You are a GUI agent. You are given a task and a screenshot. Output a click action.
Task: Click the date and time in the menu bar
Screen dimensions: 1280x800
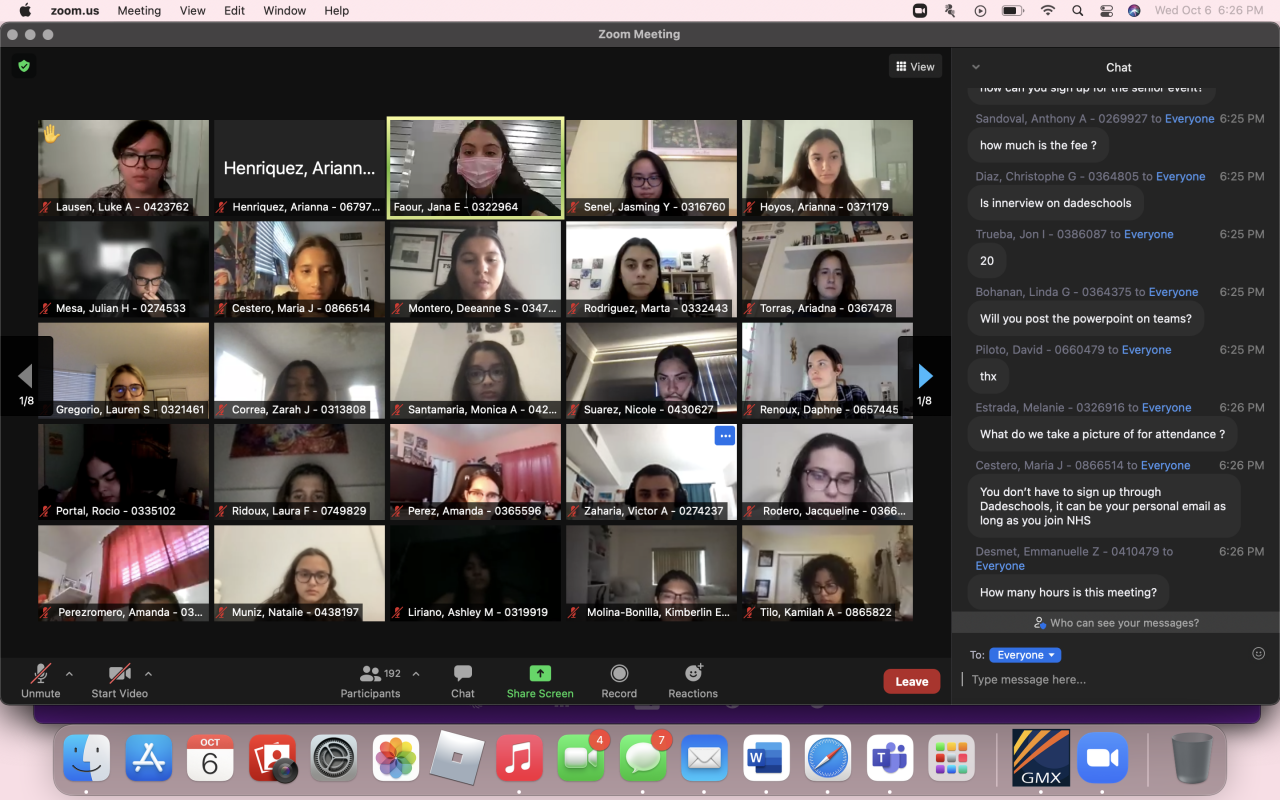[1209, 11]
